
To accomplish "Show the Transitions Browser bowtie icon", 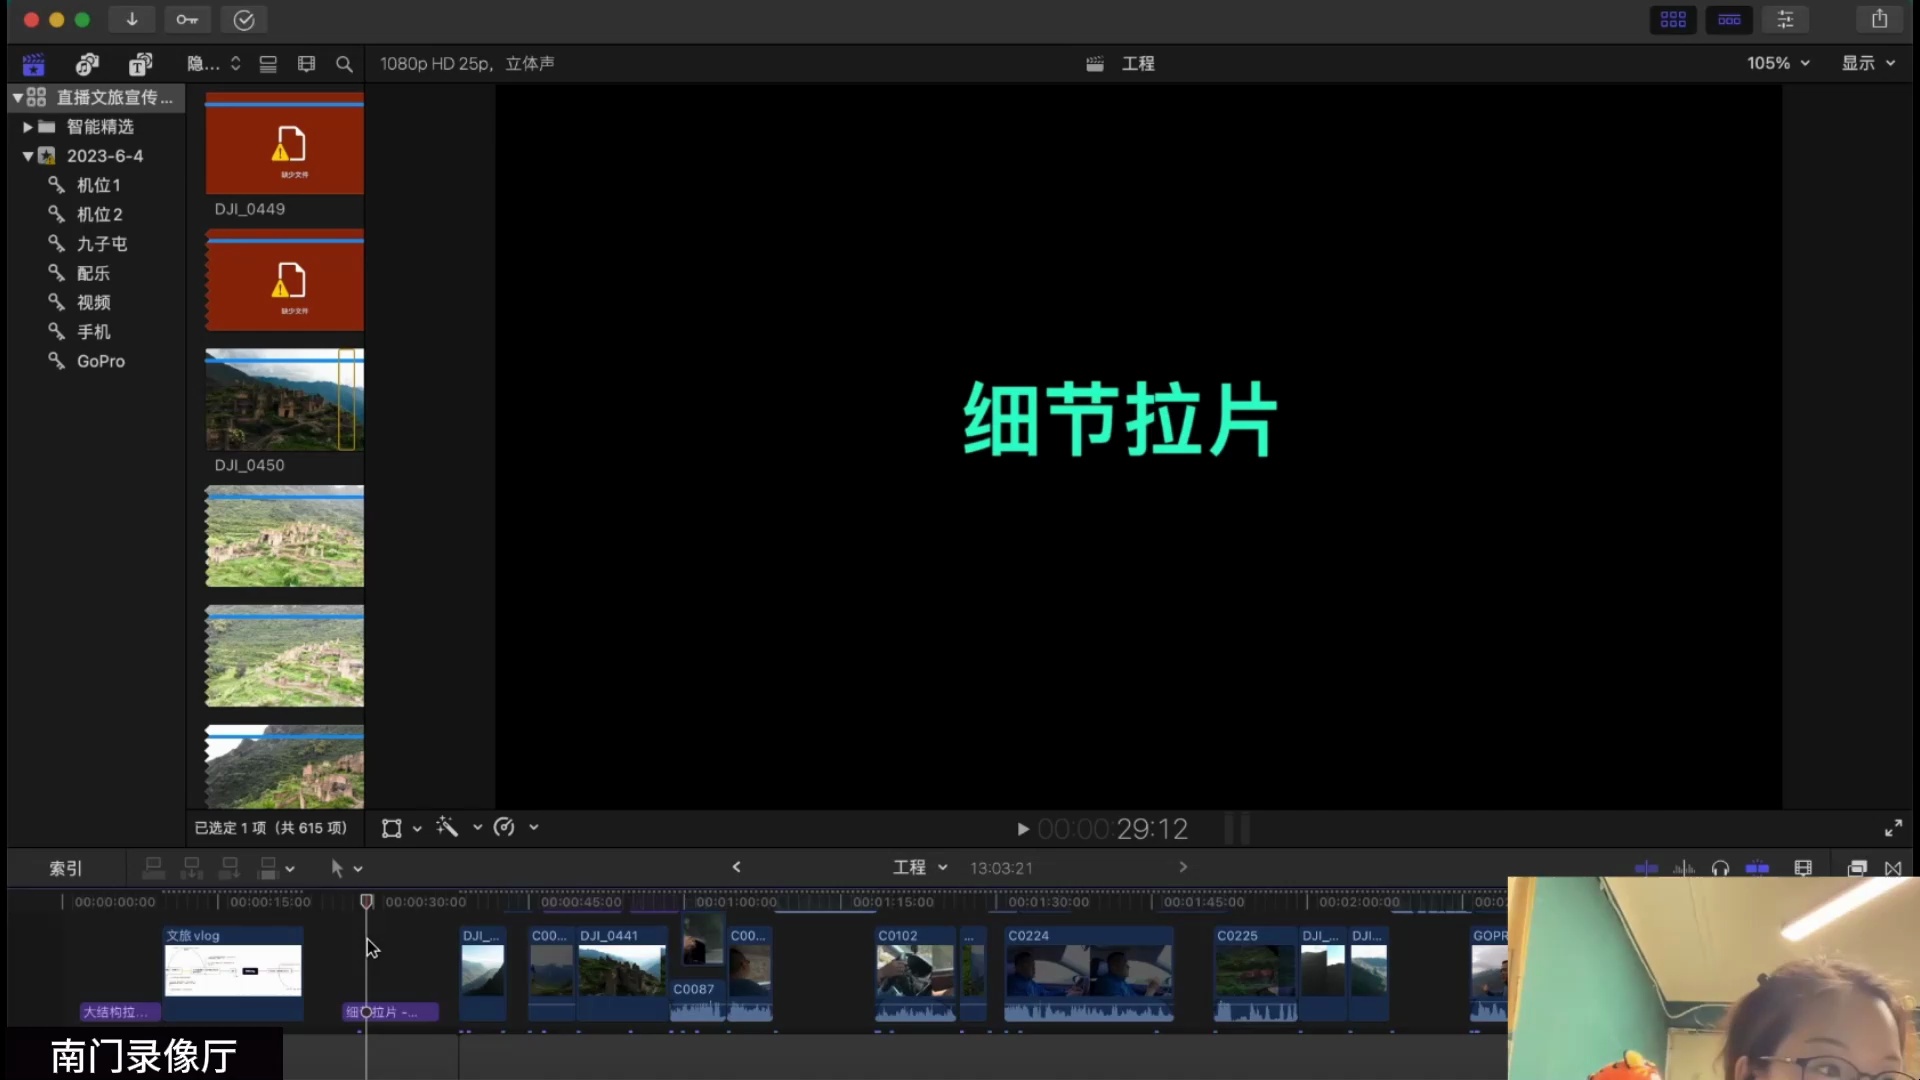I will [x=1893, y=868].
